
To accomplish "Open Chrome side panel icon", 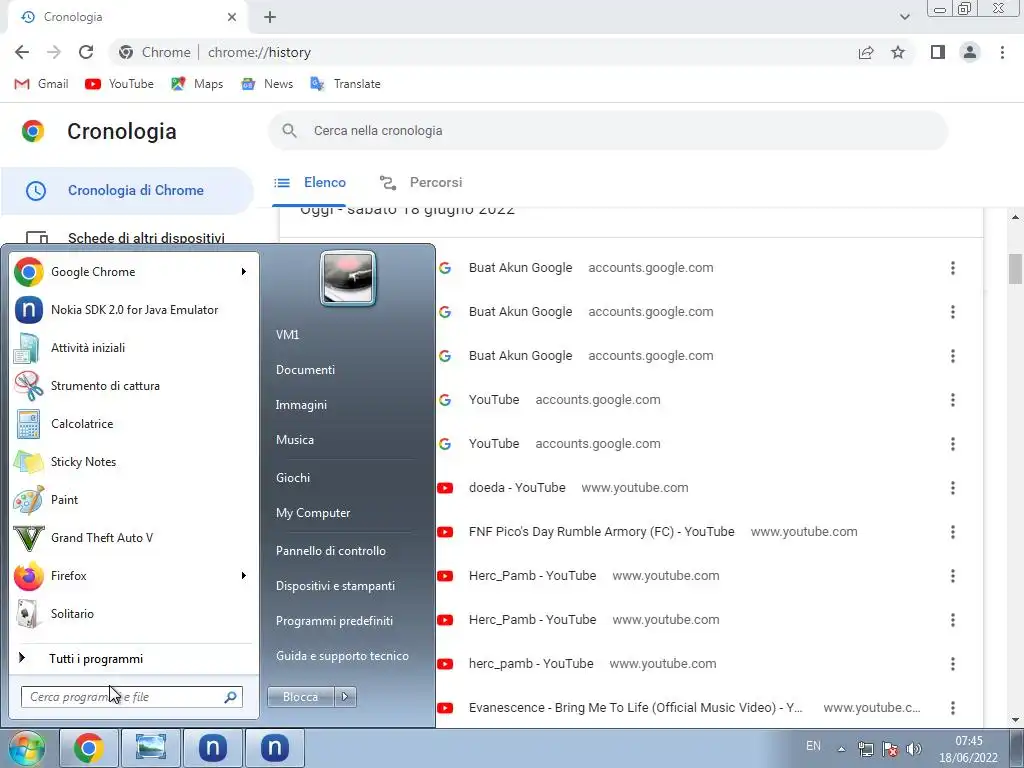I will tap(938, 52).
